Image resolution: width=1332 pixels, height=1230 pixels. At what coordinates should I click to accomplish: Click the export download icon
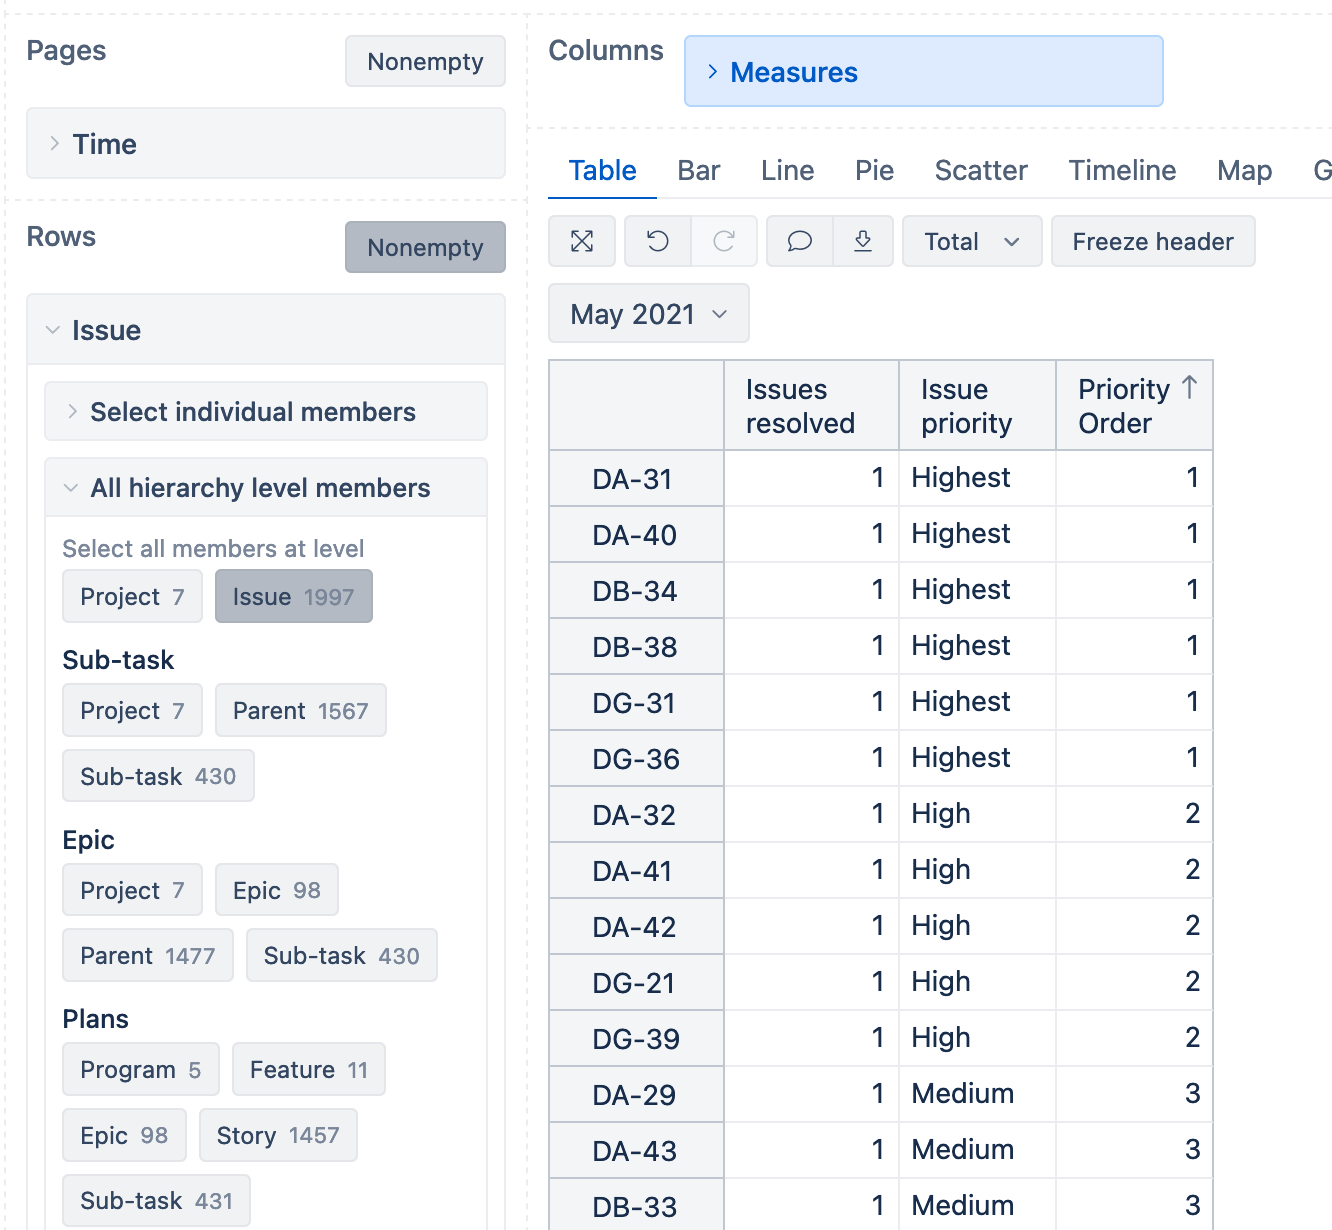pyautogui.click(x=863, y=241)
